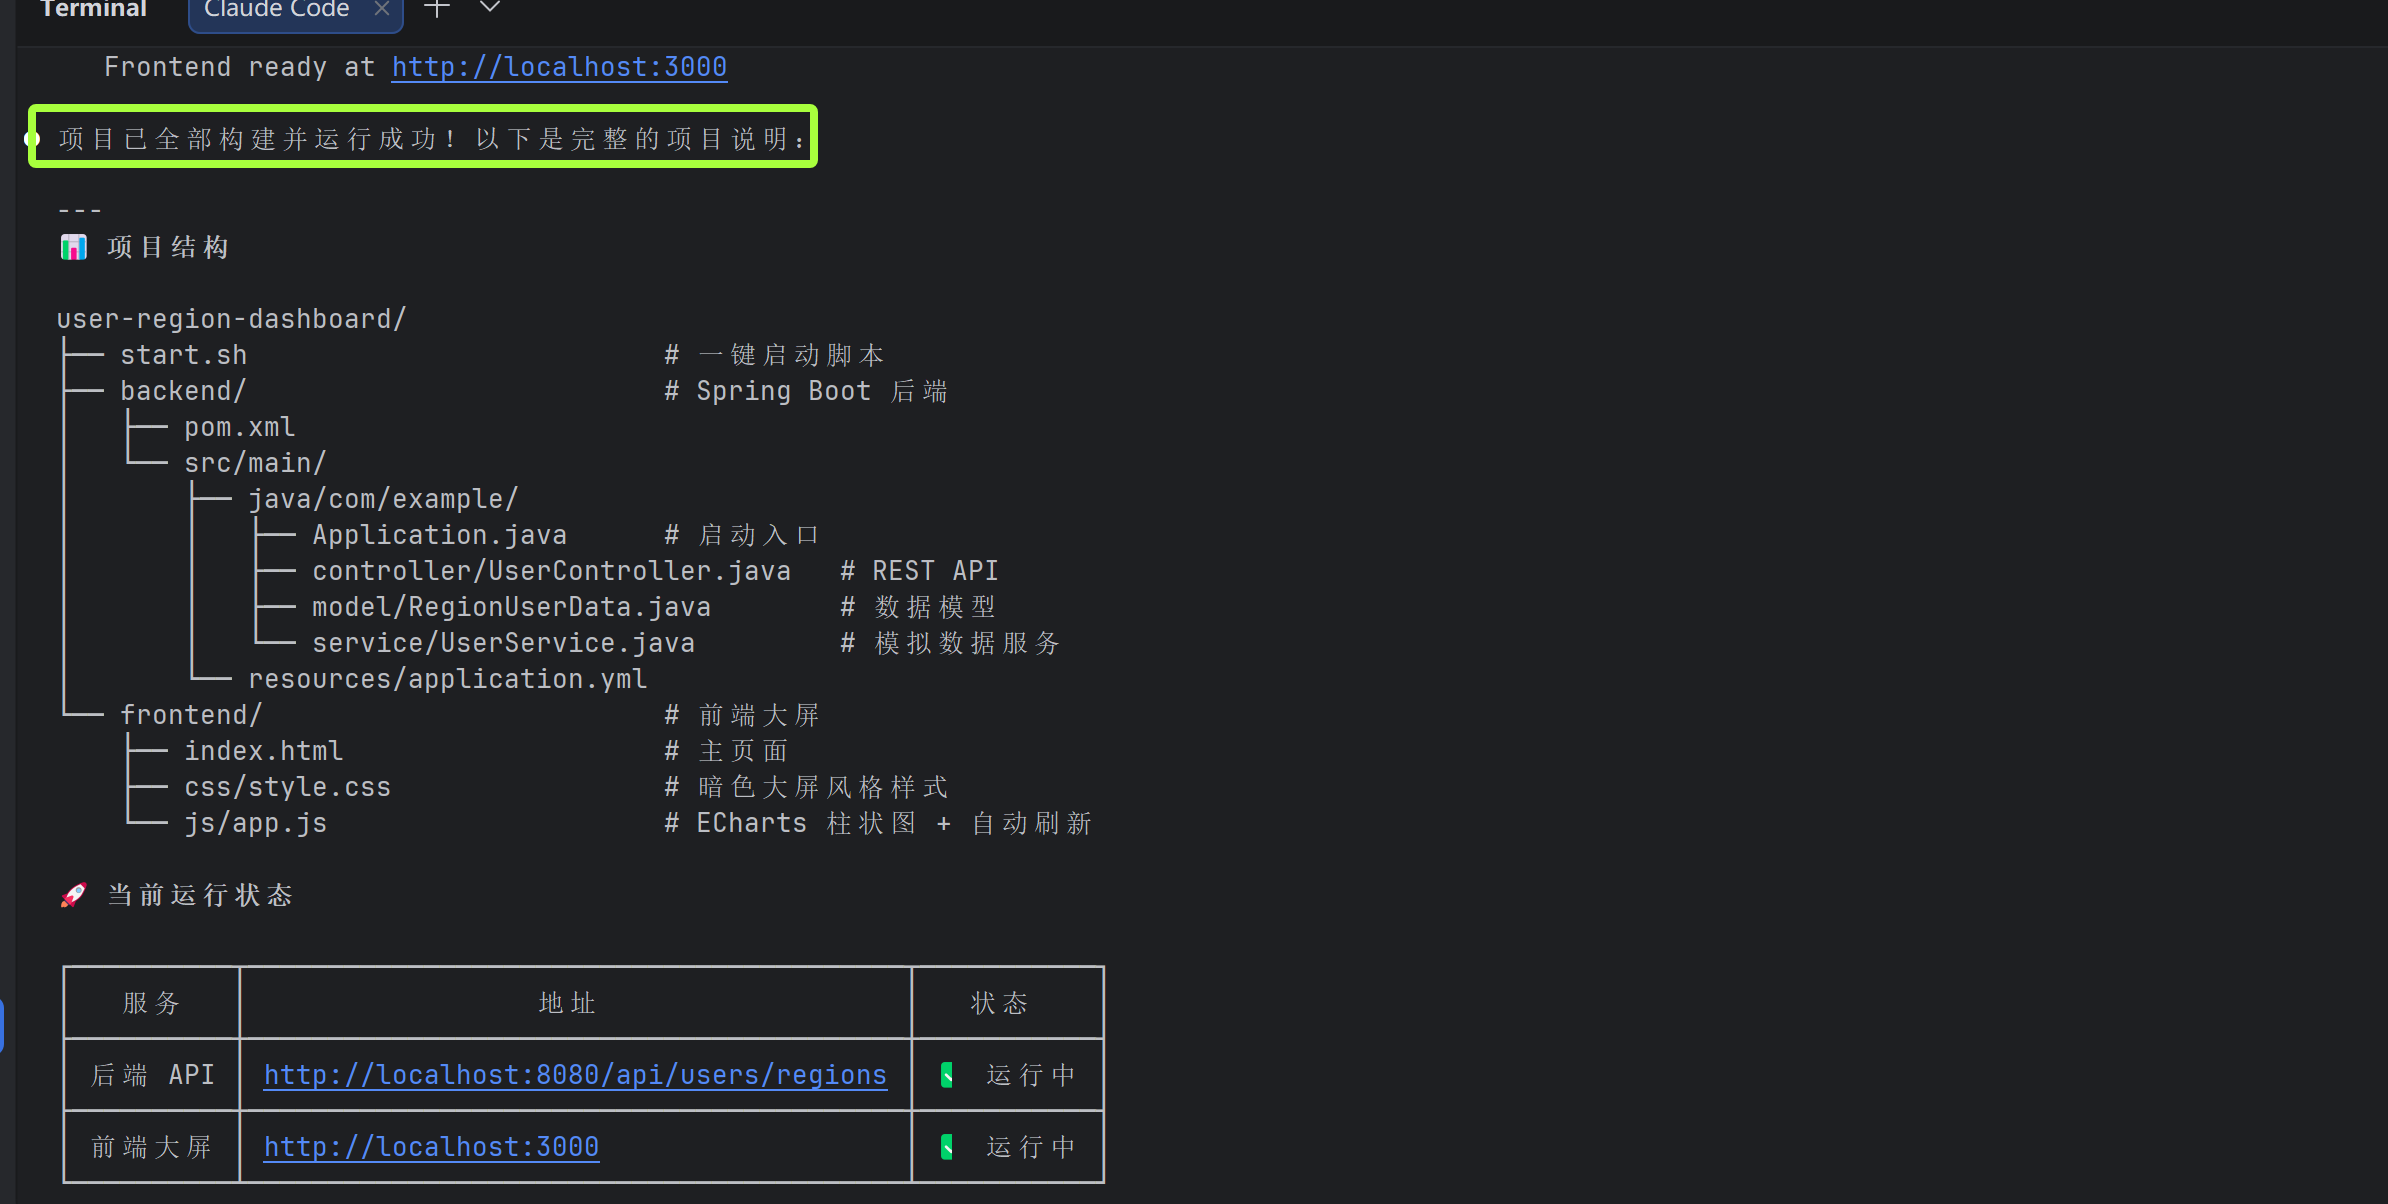Click the 项目已全部构建并运行成功 message line

[432, 139]
